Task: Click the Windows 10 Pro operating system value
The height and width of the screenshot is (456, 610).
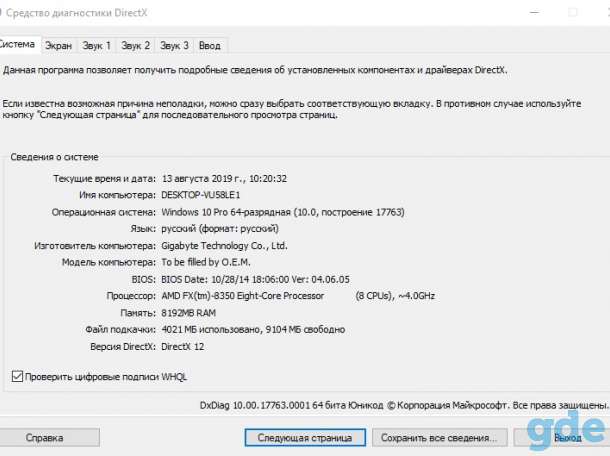Action: click(x=283, y=212)
